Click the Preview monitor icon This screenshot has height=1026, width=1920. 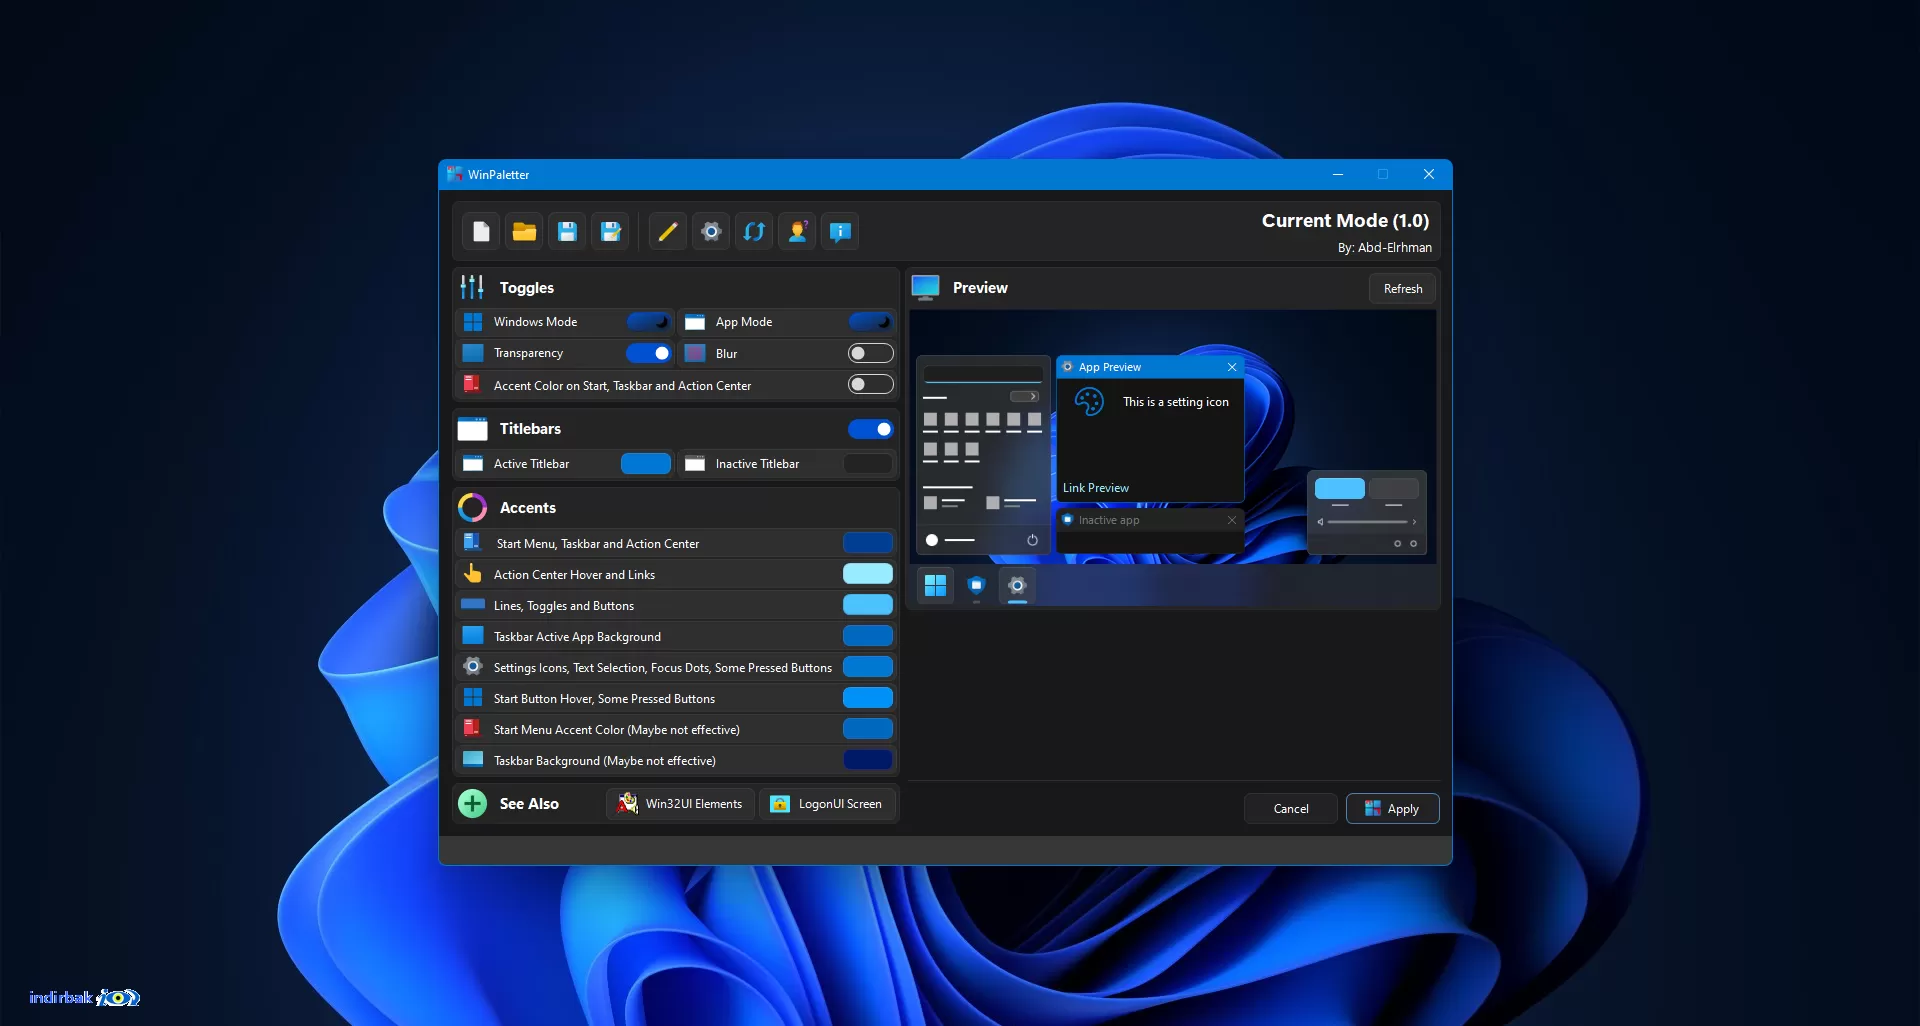[x=926, y=288]
